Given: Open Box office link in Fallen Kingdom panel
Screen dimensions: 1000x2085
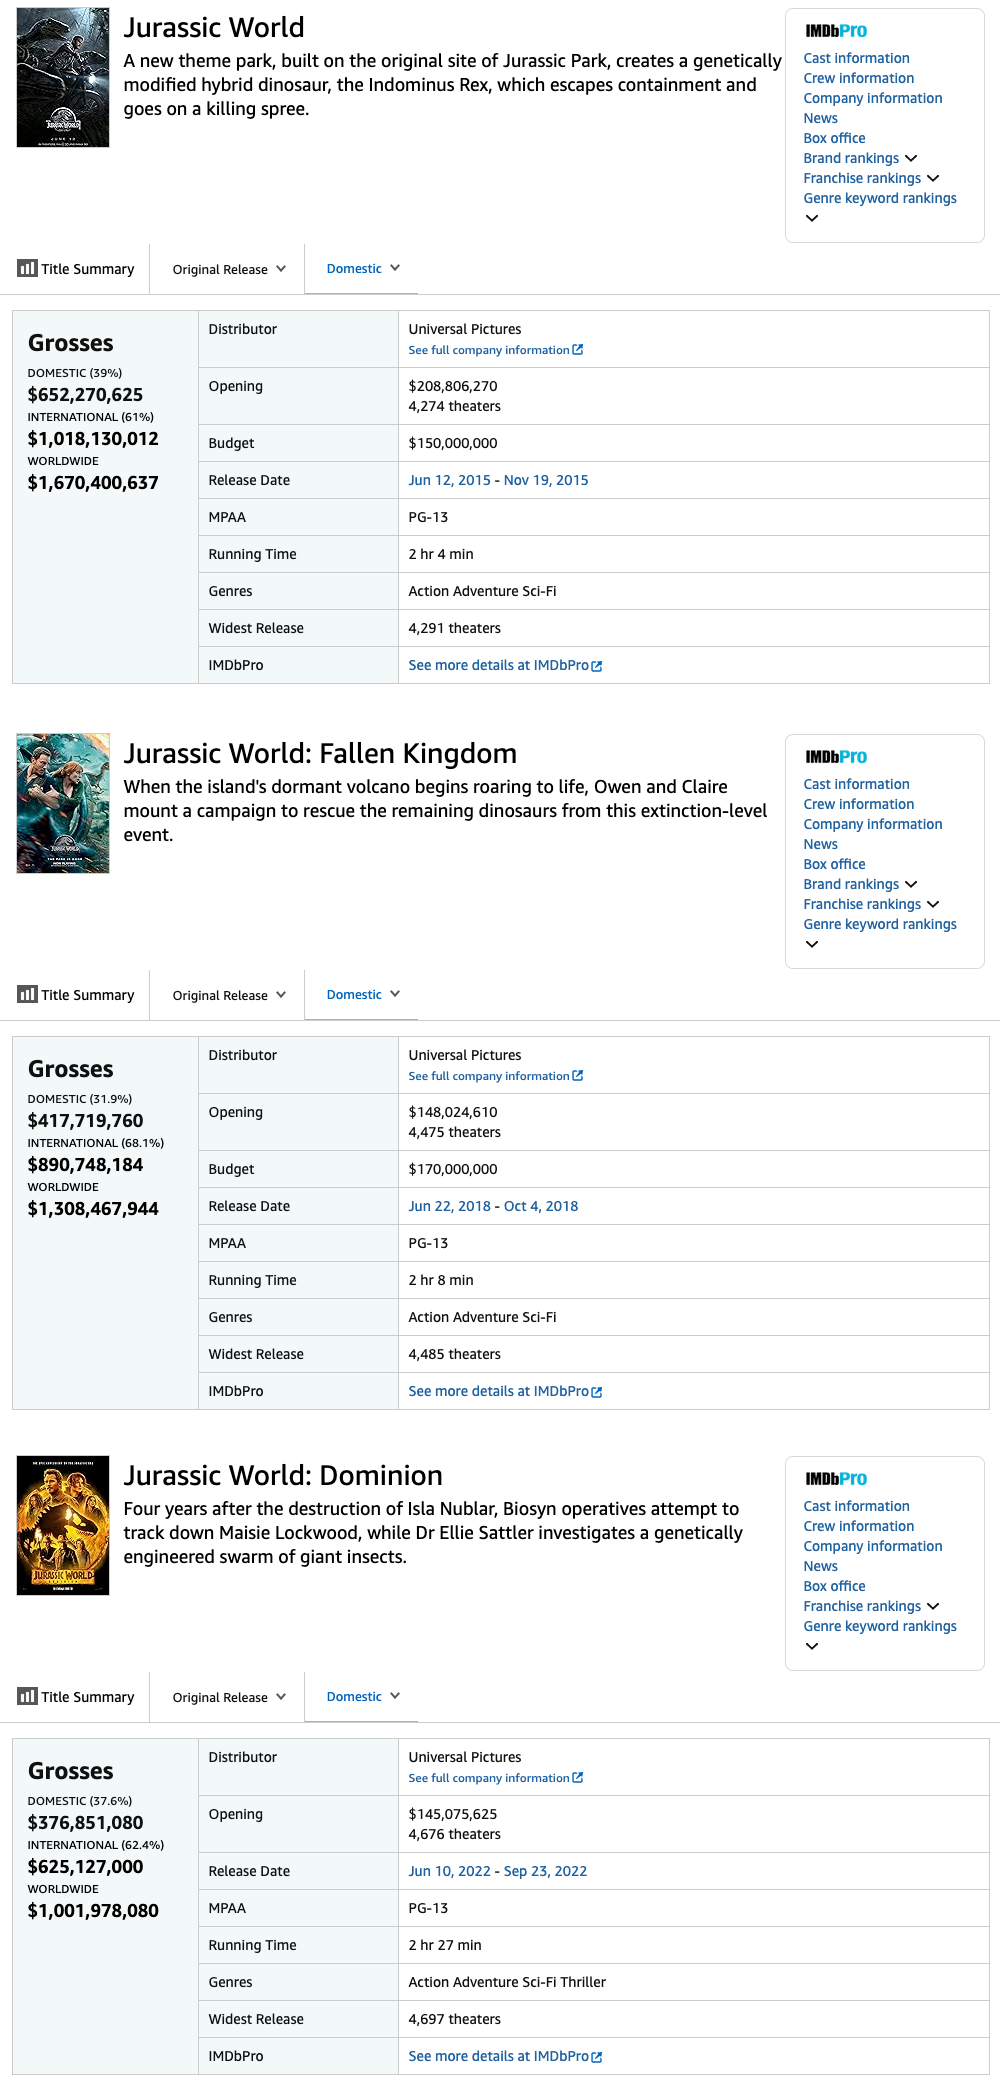Looking at the screenshot, I should (834, 864).
